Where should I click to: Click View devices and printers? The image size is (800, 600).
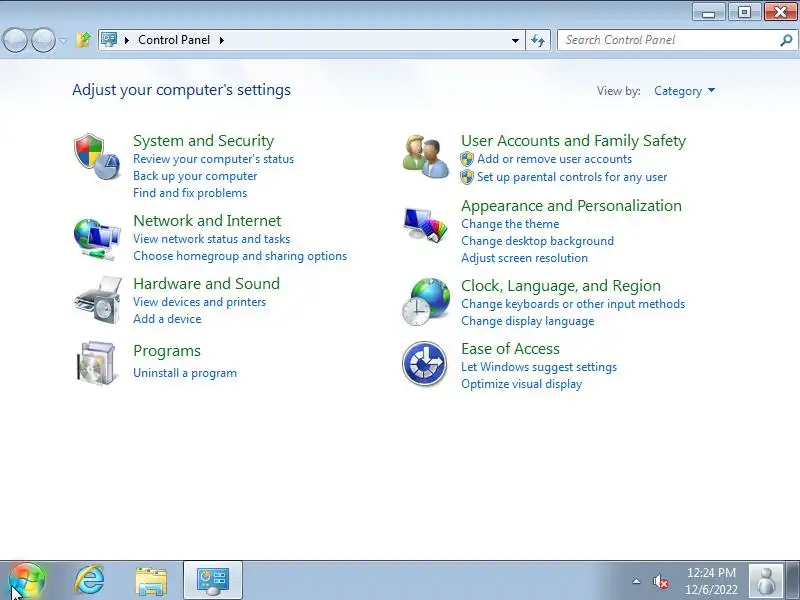pos(199,302)
